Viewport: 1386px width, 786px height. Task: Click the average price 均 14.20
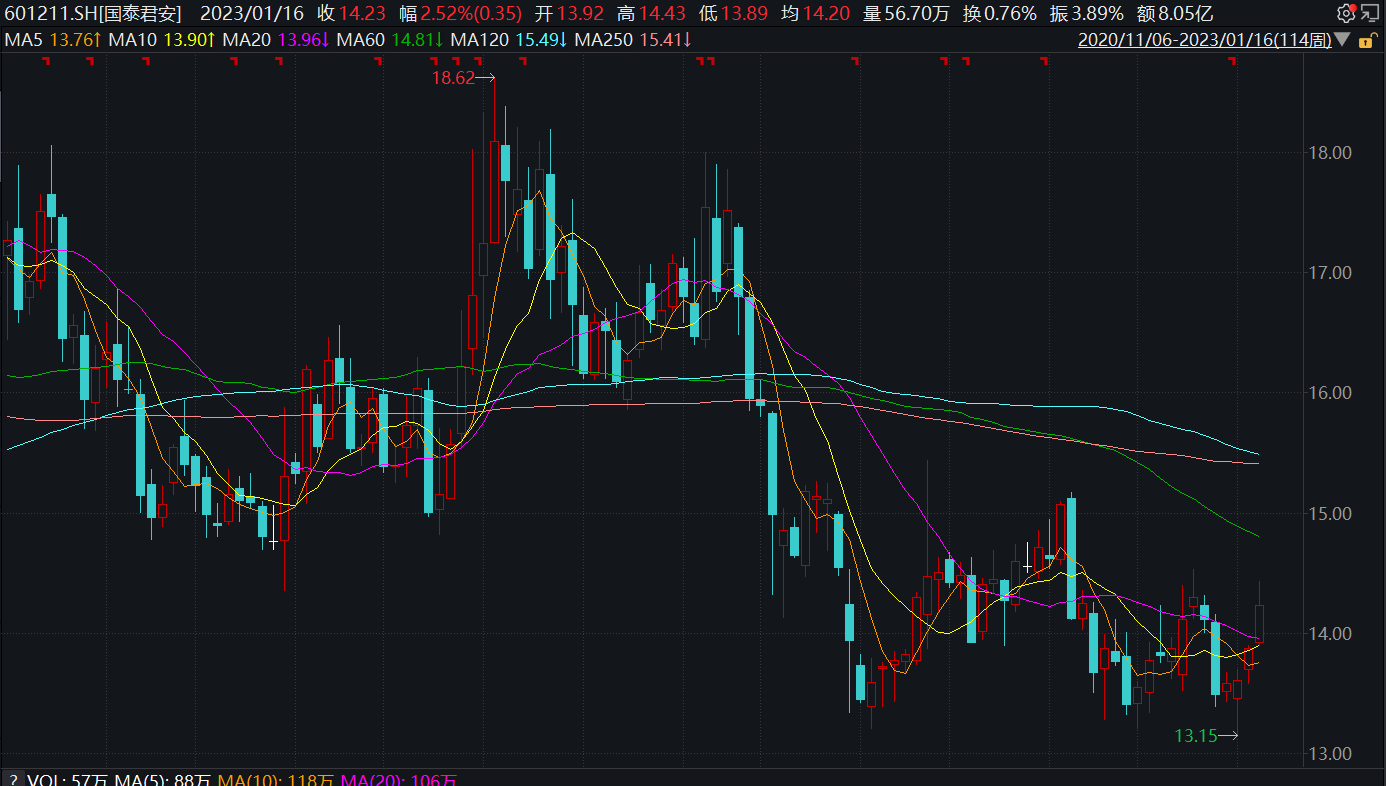[816, 13]
